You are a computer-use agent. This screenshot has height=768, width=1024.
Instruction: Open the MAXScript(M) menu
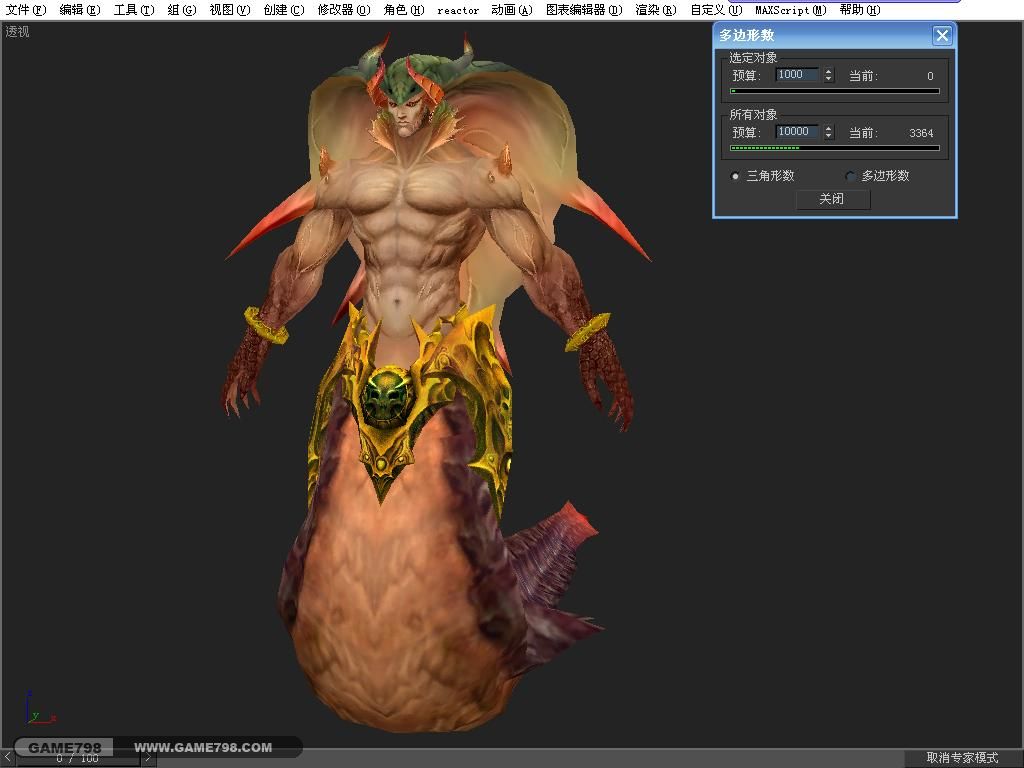point(791,10)
